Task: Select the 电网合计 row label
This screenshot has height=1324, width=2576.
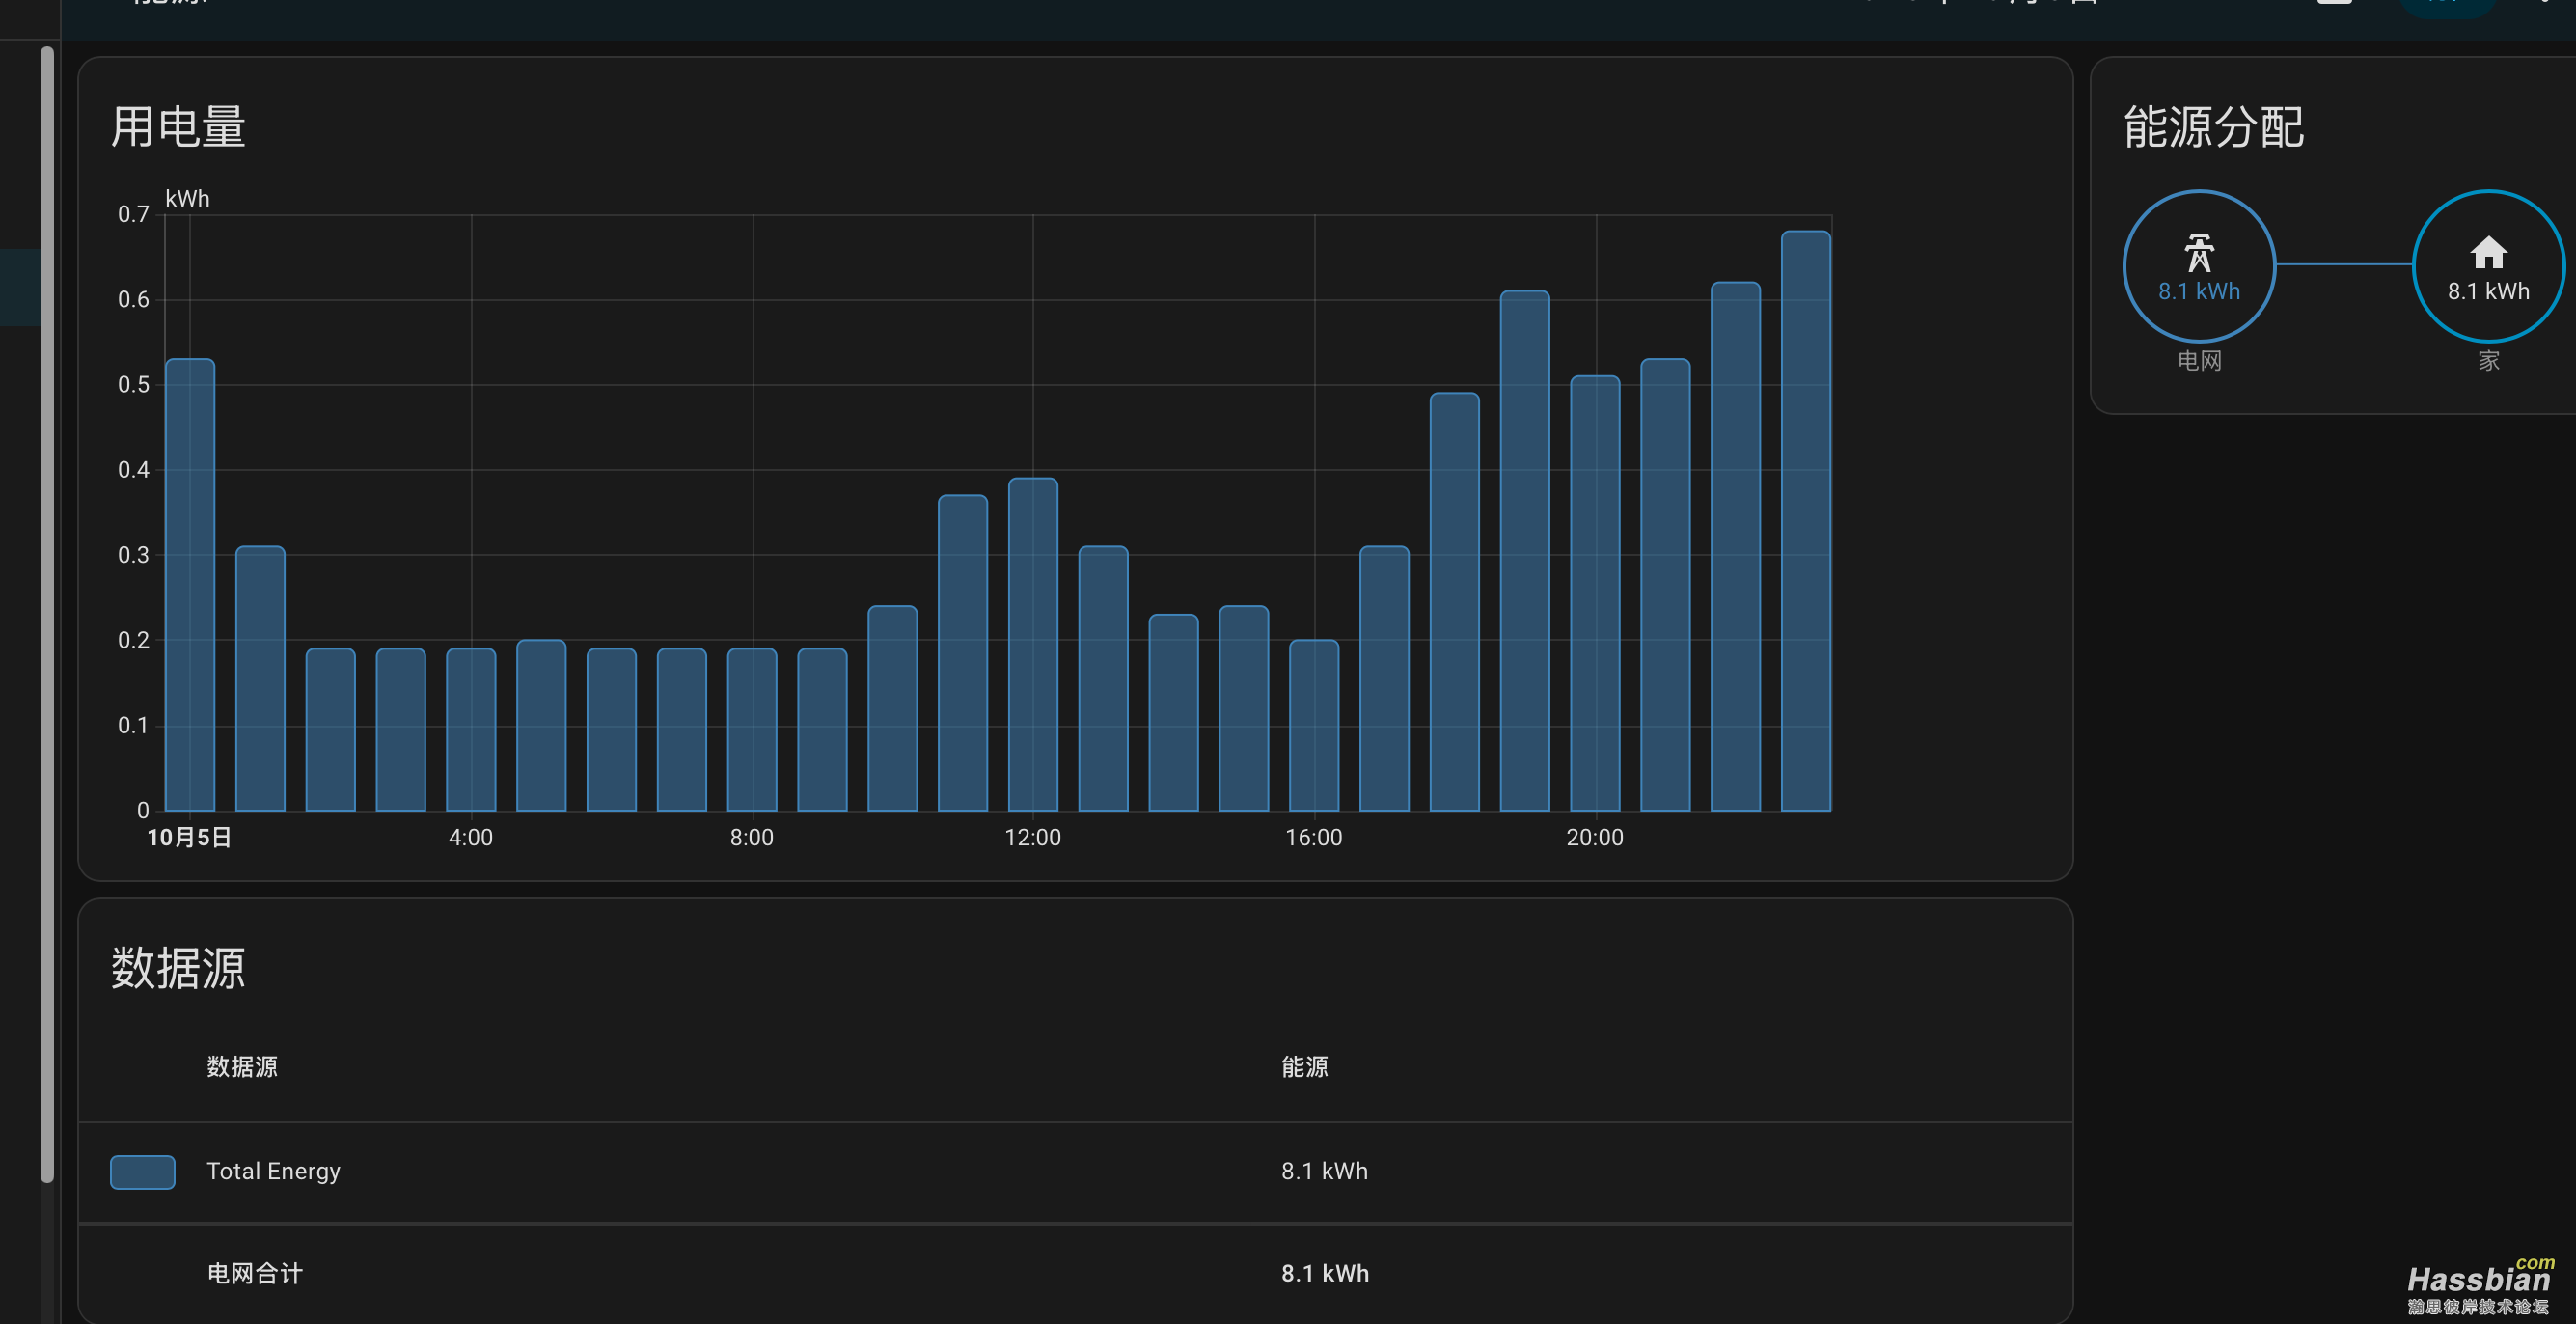Action: (x=254, y=1273)
